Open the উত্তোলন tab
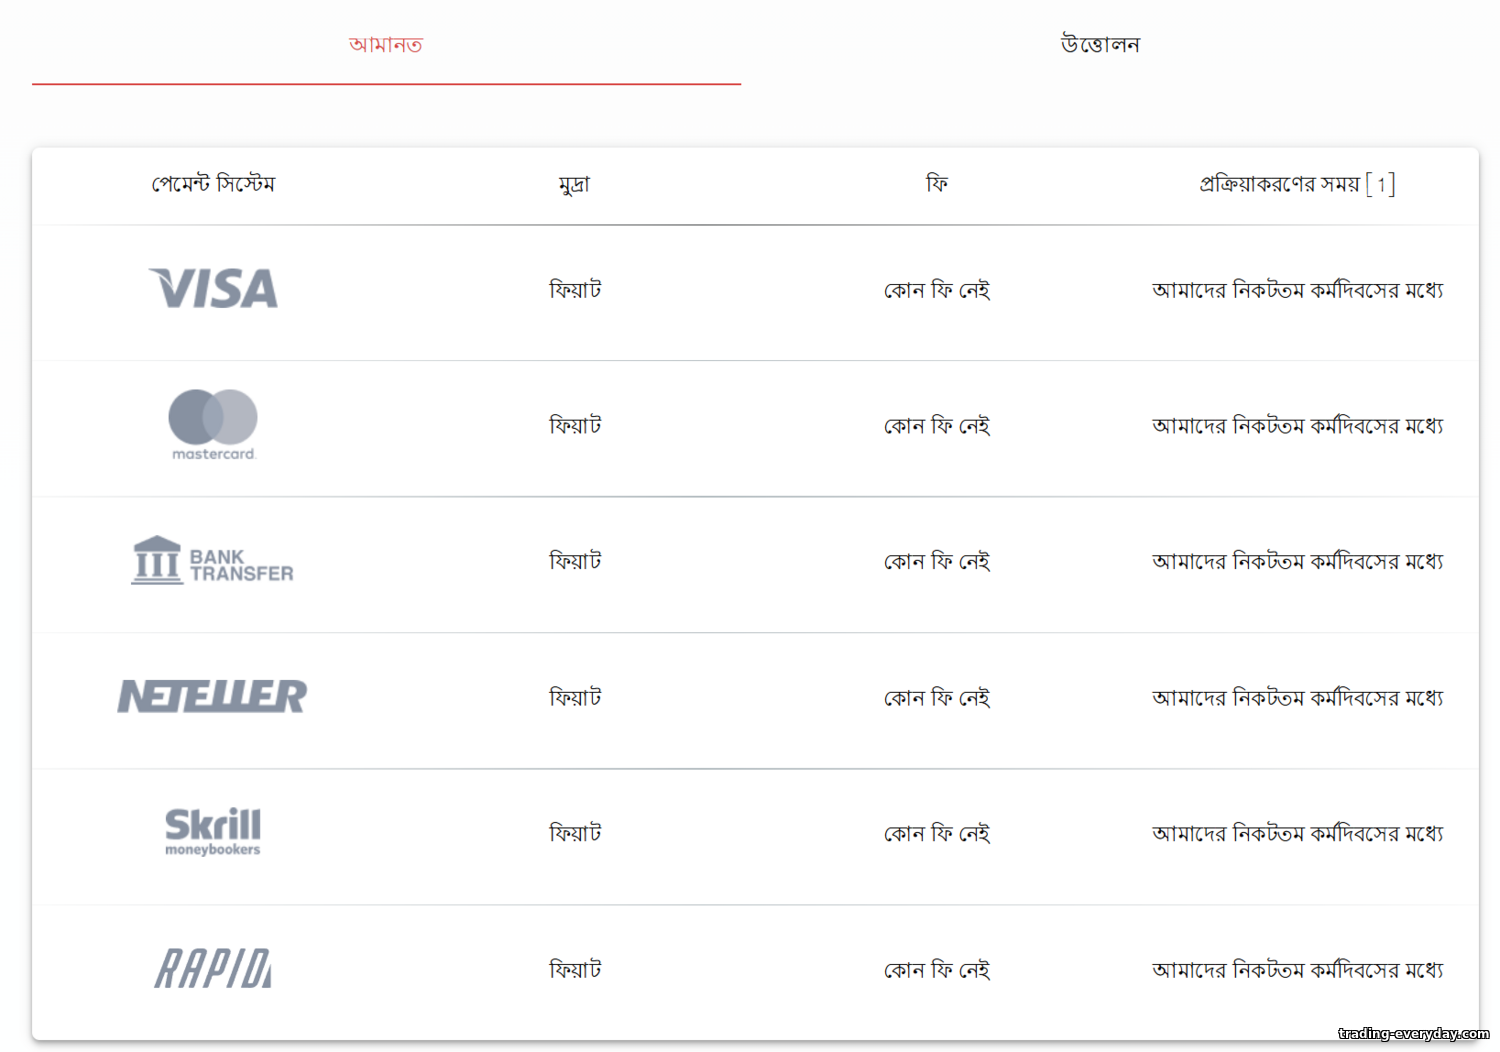The image size is (1500, 1052). [1100, 44]
